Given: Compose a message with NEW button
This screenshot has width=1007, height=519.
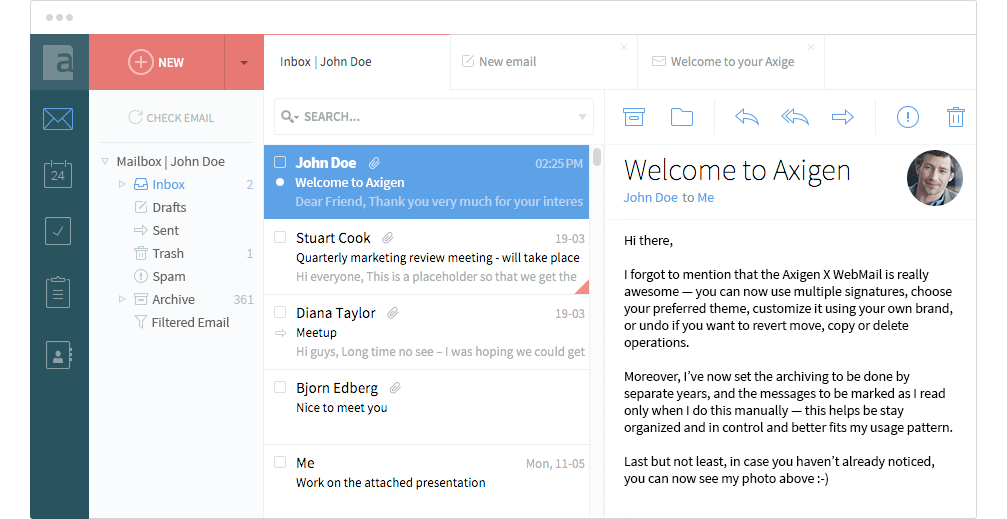Looking at the screenshot, I should (157, 62).
